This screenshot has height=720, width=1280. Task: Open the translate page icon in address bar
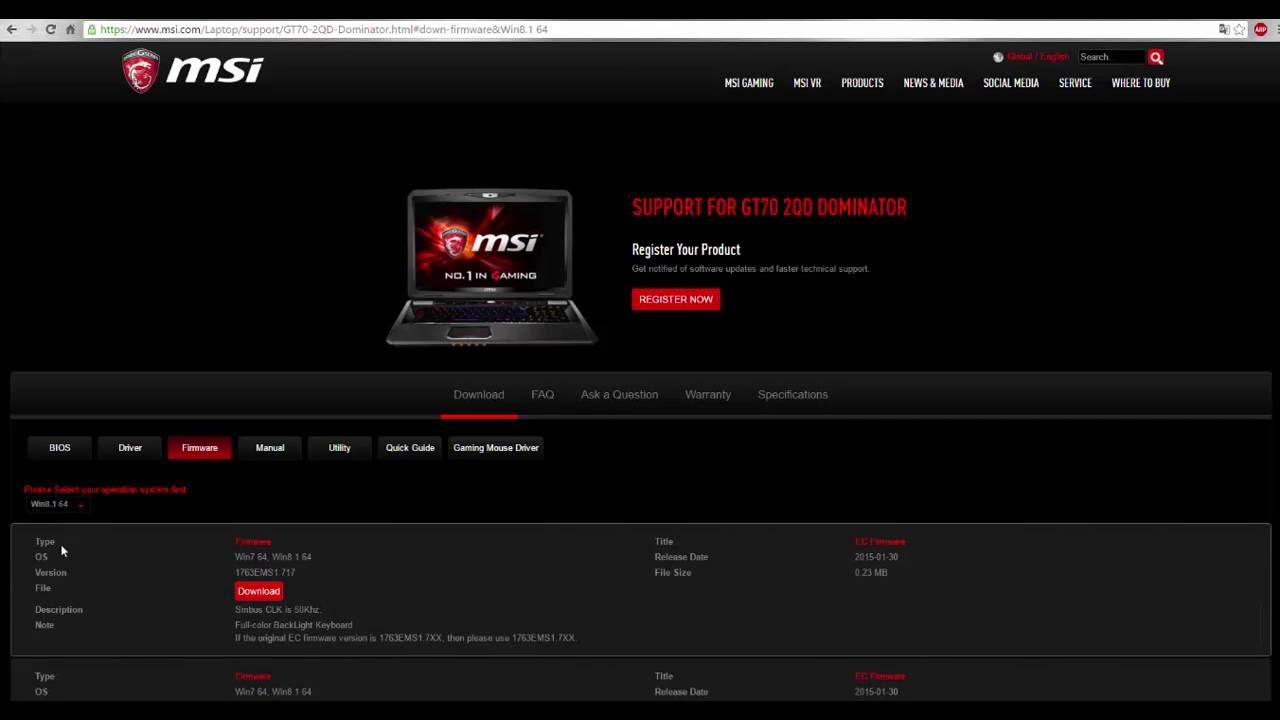tap(1223, 30)
